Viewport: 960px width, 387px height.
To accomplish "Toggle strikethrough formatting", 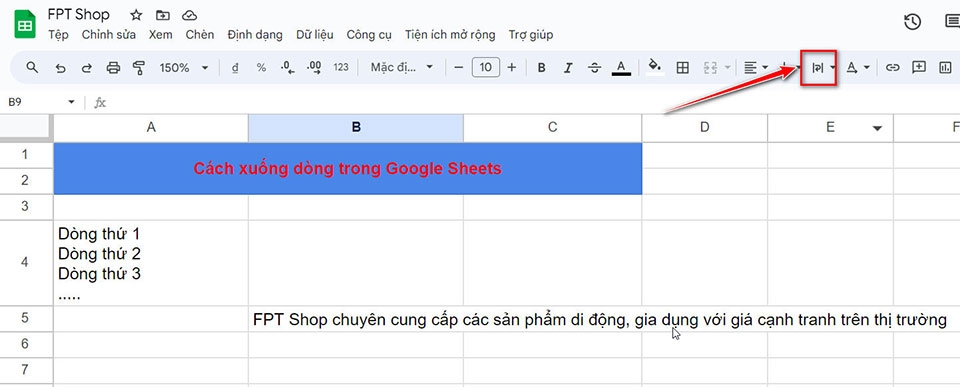I will click(594, 68).
